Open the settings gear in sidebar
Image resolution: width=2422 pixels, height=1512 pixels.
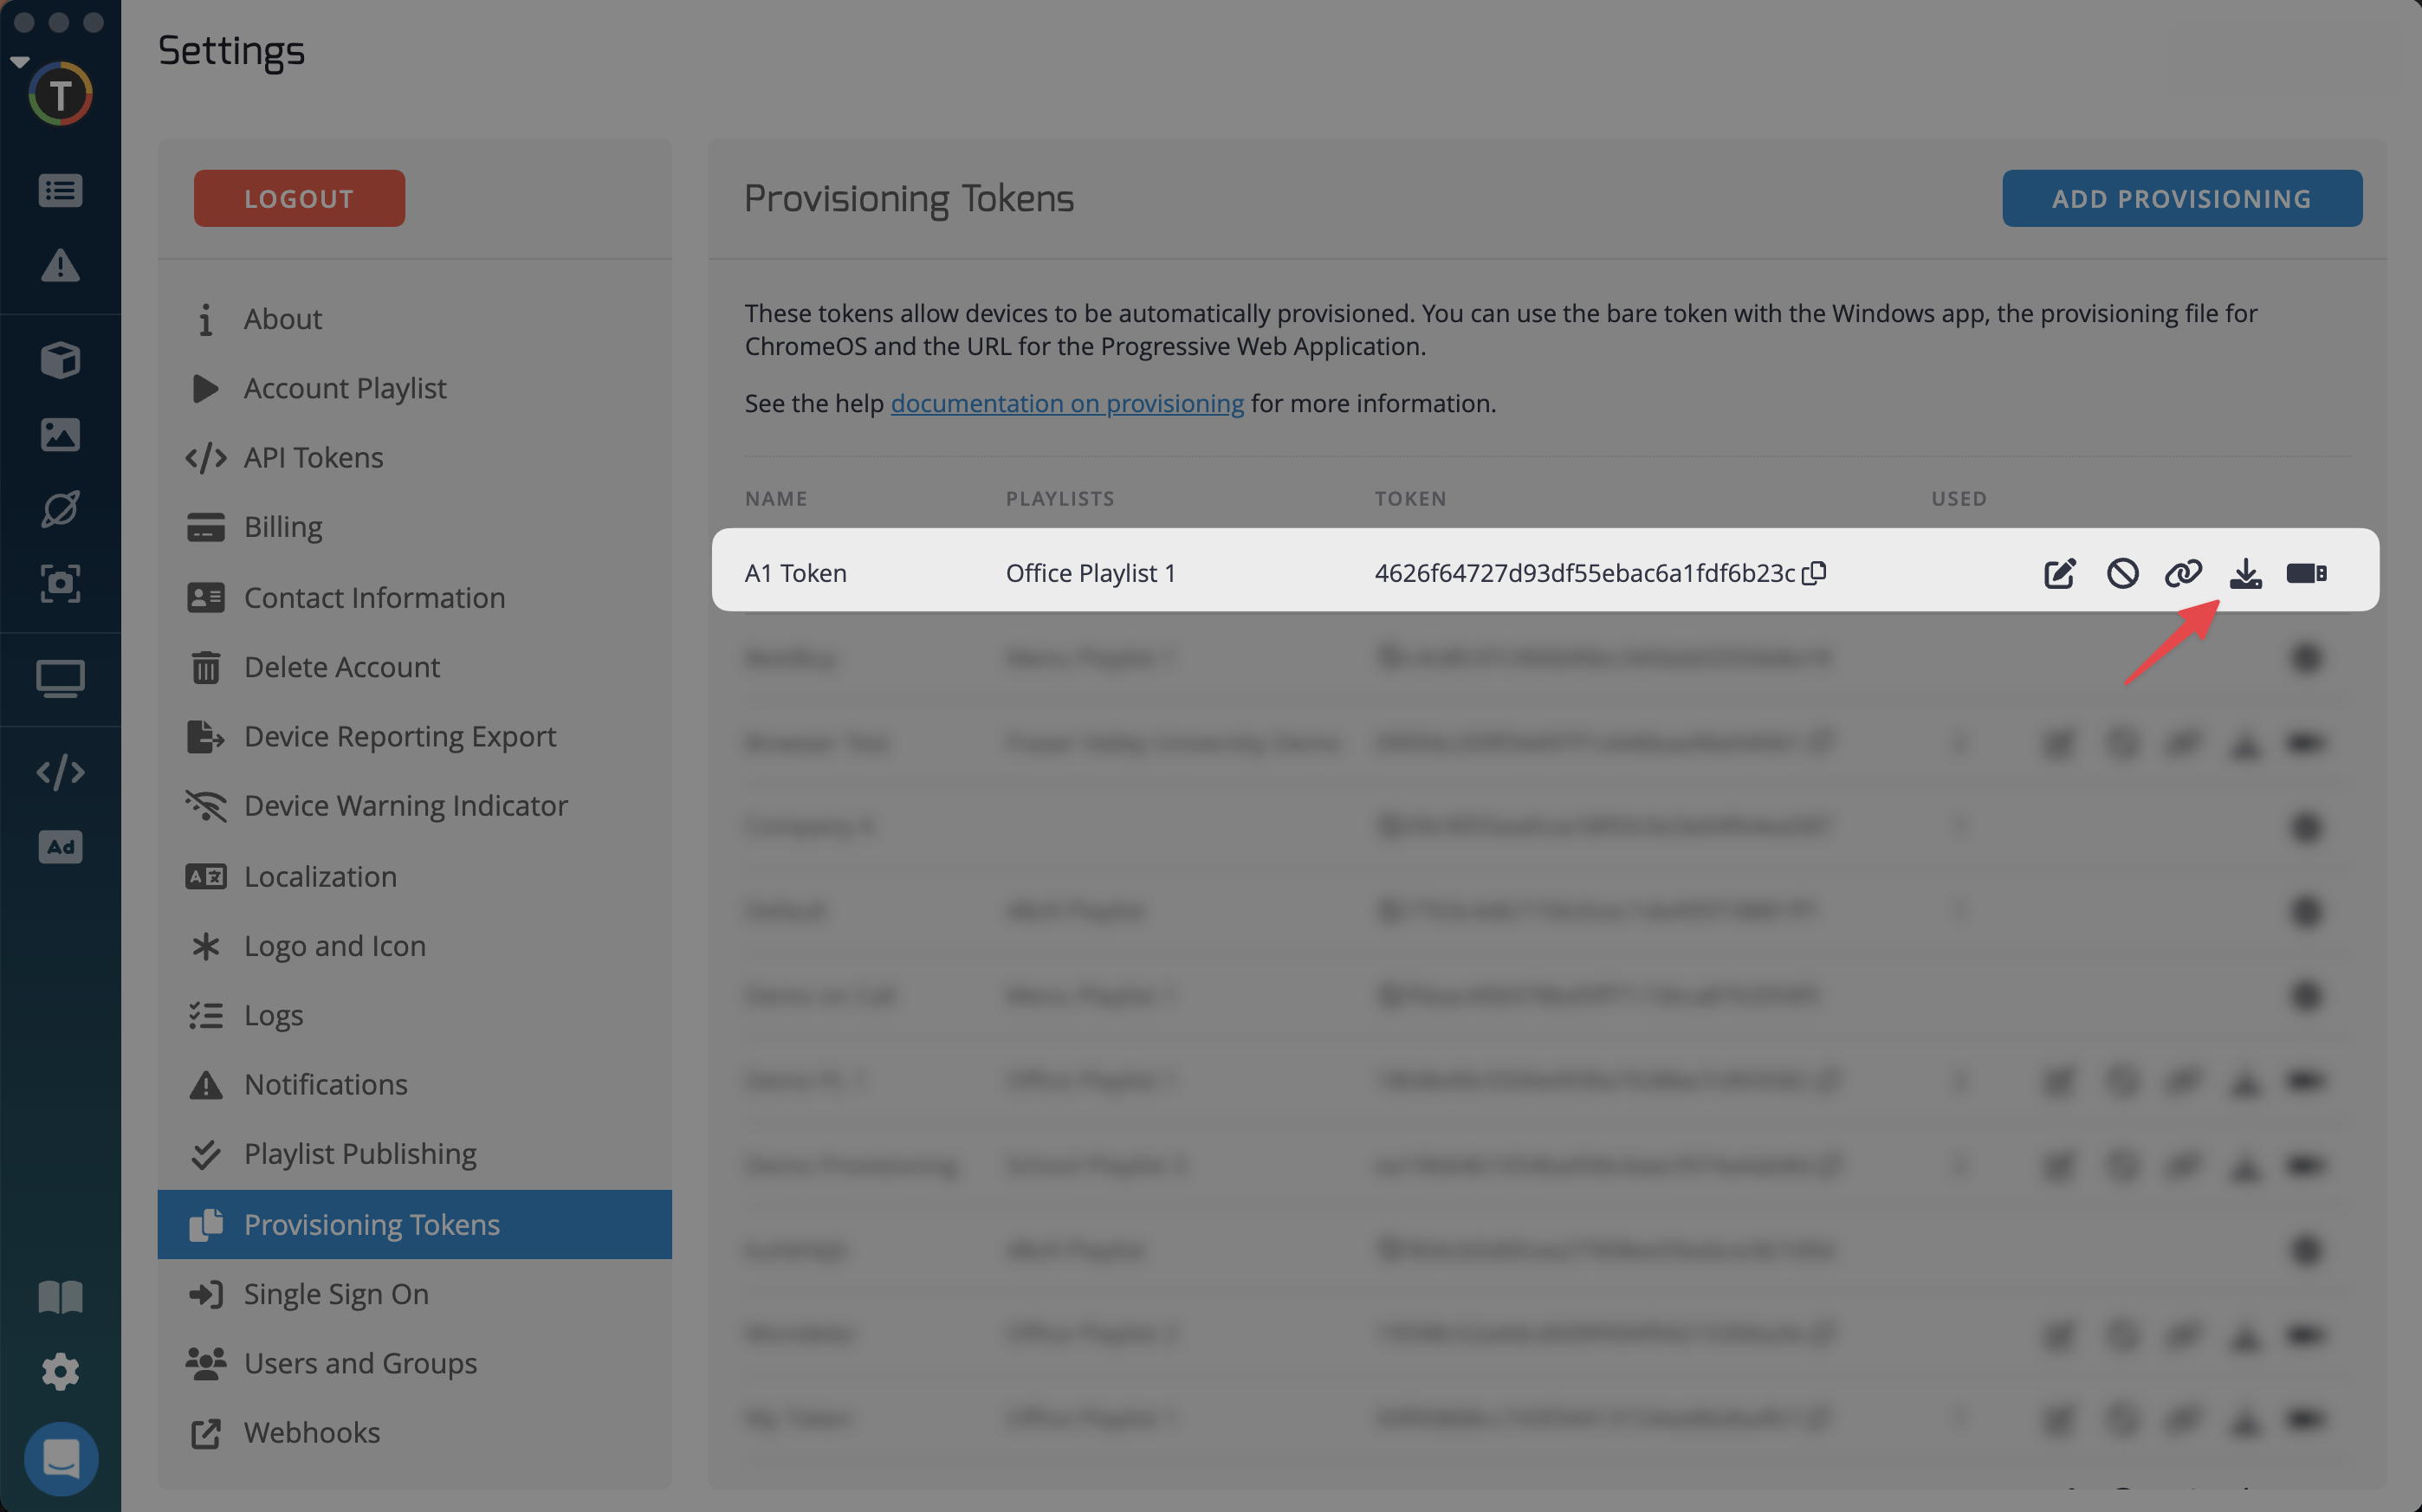(x=60, y=1371)
